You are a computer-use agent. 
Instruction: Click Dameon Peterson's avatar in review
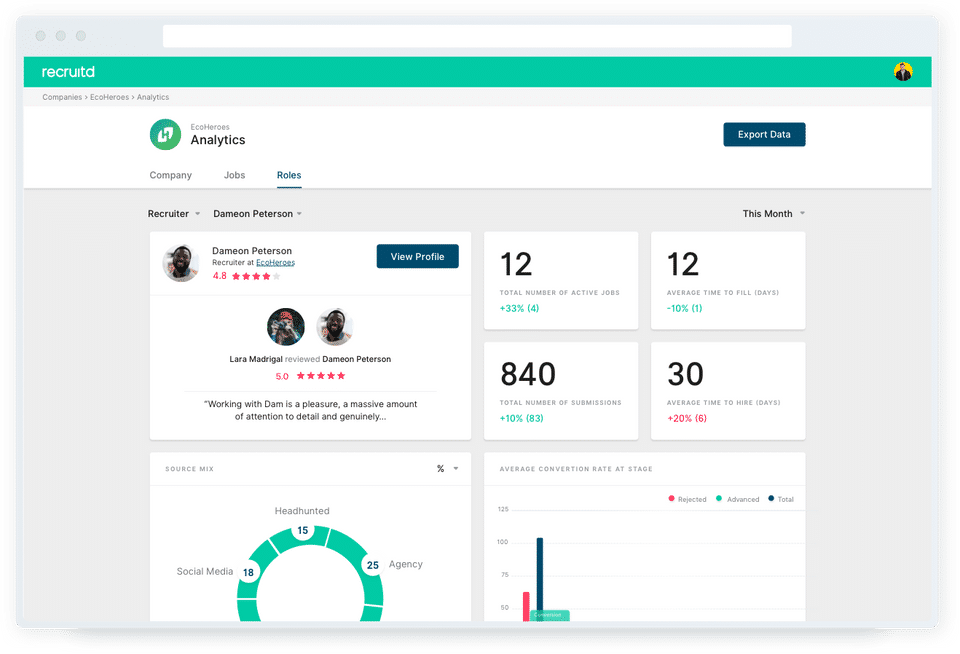pos(334,326)
